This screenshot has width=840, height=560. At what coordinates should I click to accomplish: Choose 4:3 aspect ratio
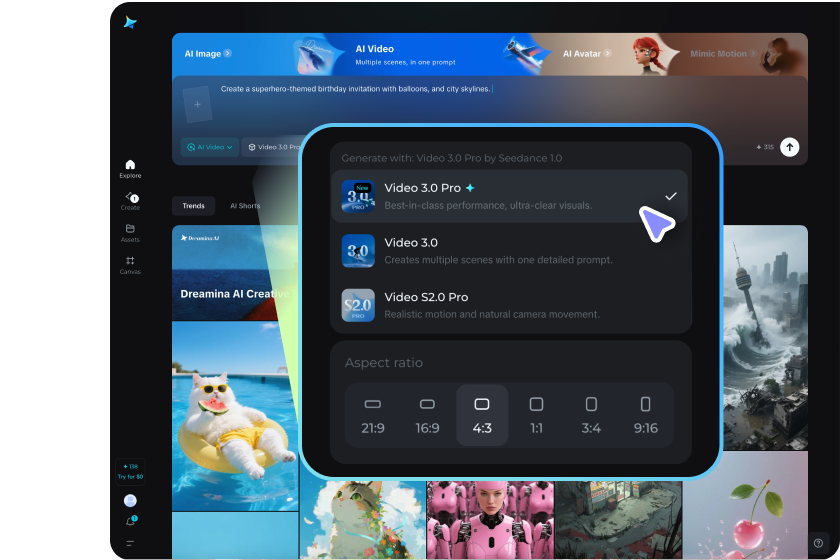pos(482,415)
